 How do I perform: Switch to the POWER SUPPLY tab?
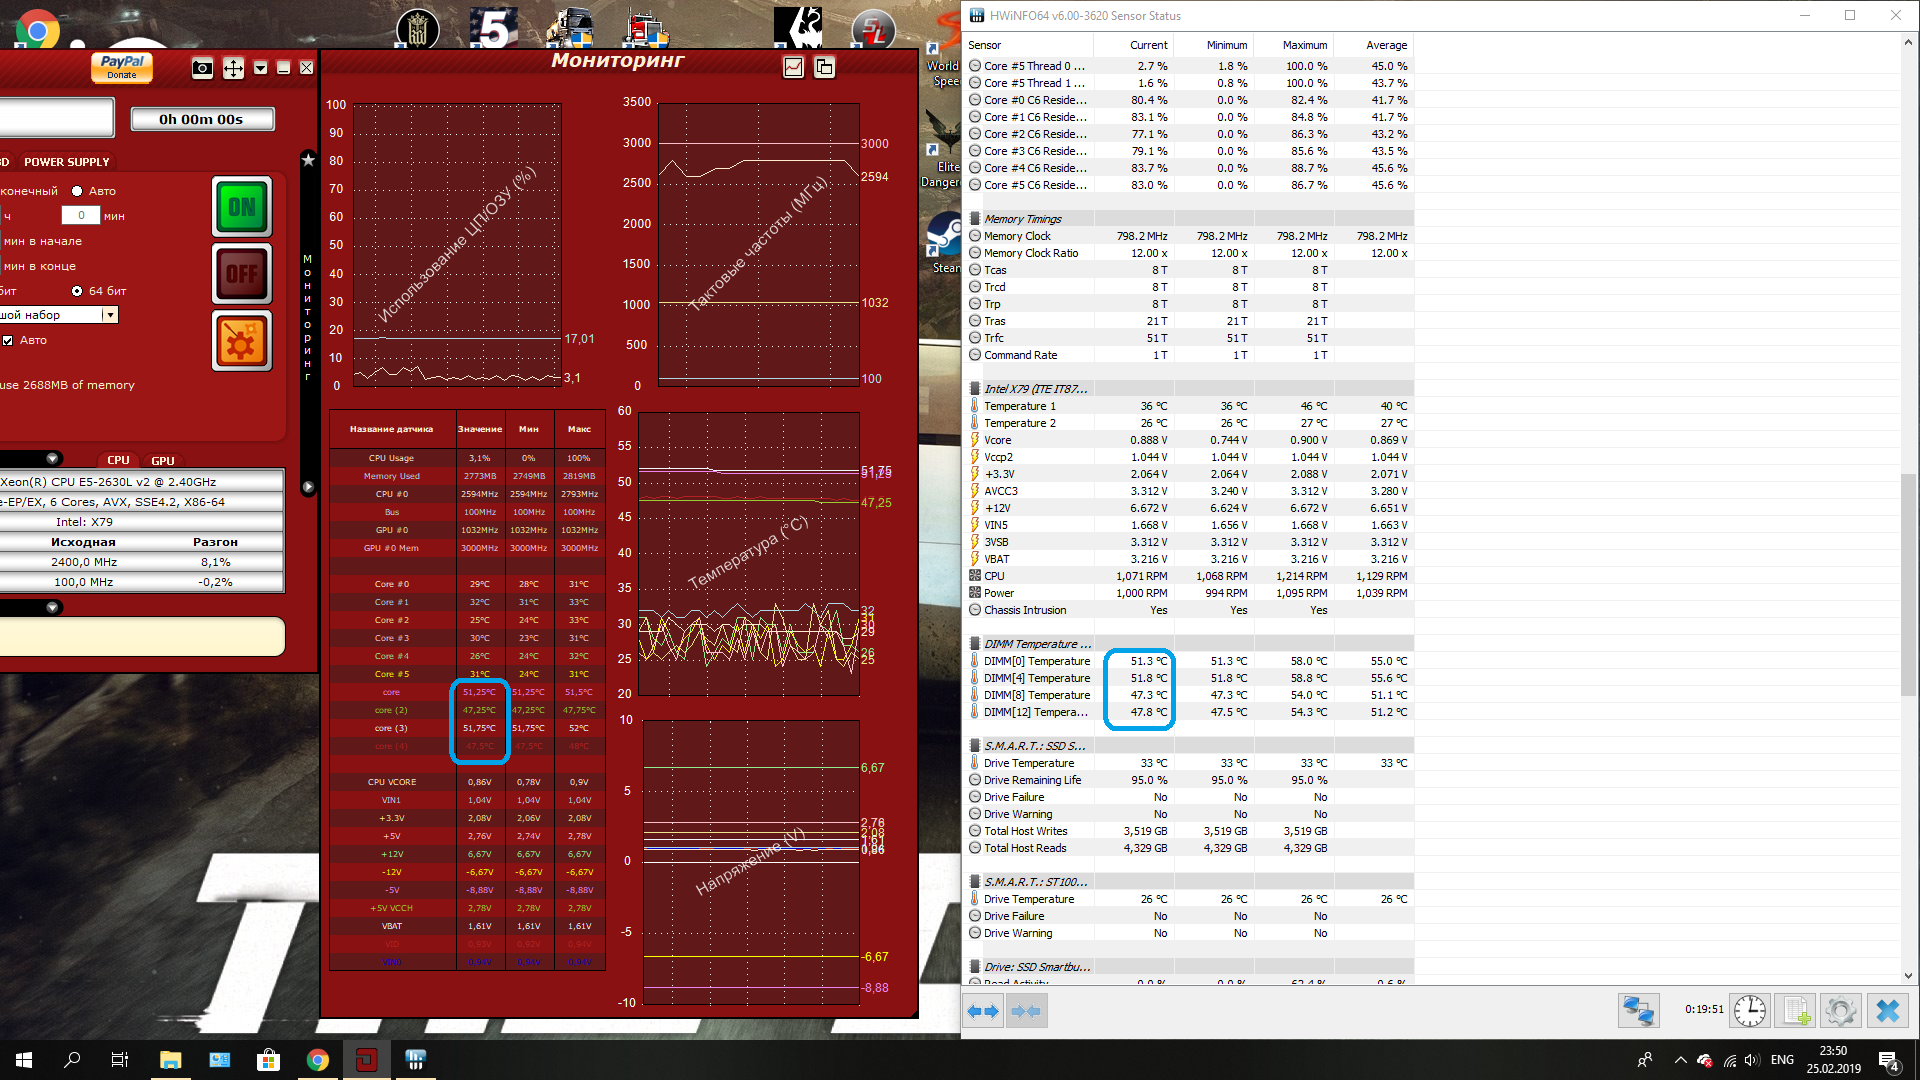pos(66,162)
